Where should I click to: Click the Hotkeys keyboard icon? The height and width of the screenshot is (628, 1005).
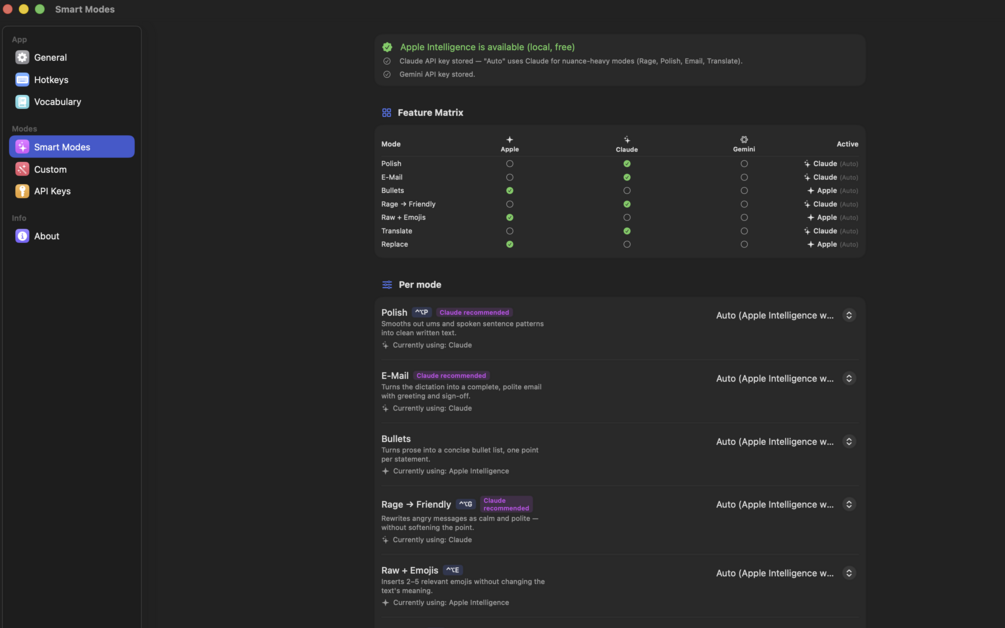(x=22, y=79)
